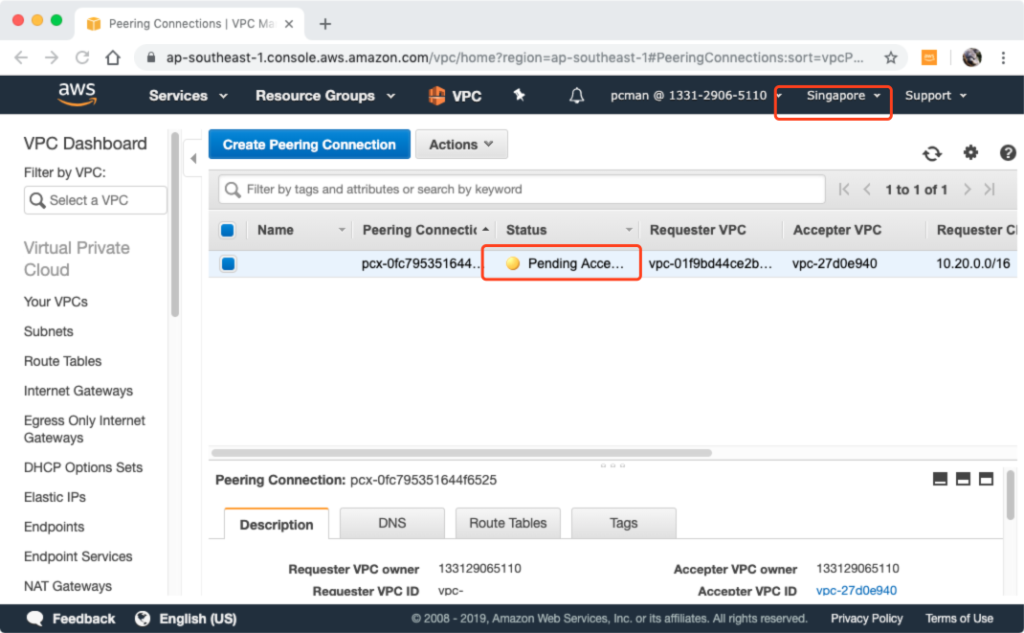Image resolution: width=1024 pixels, height=633 pixels.
Task: Maximize the details pane layout icon
Action: coord(985,479)
